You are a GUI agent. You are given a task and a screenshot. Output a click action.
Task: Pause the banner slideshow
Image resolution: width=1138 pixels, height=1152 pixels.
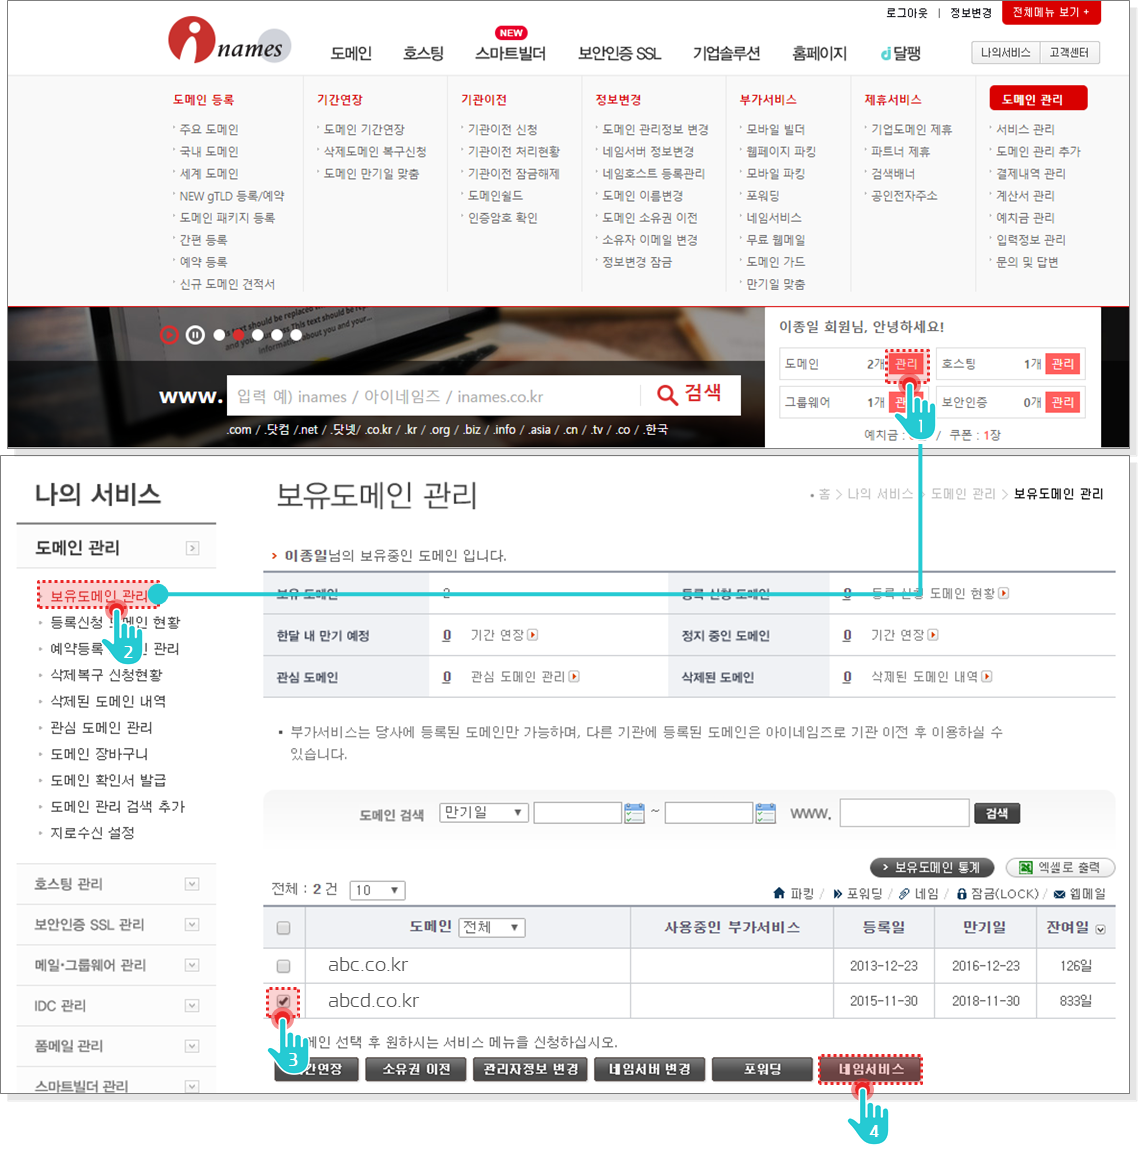click(x=195, y=335)
